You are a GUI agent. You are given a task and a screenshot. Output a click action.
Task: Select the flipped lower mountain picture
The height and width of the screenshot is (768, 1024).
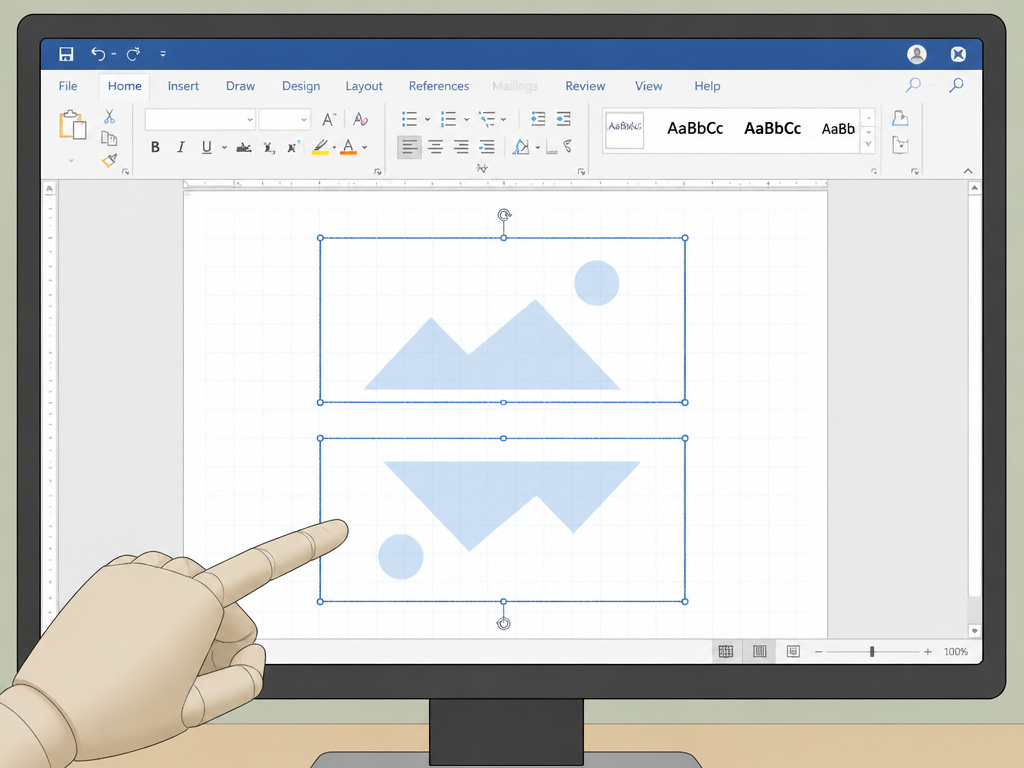(x=503, y=520)
